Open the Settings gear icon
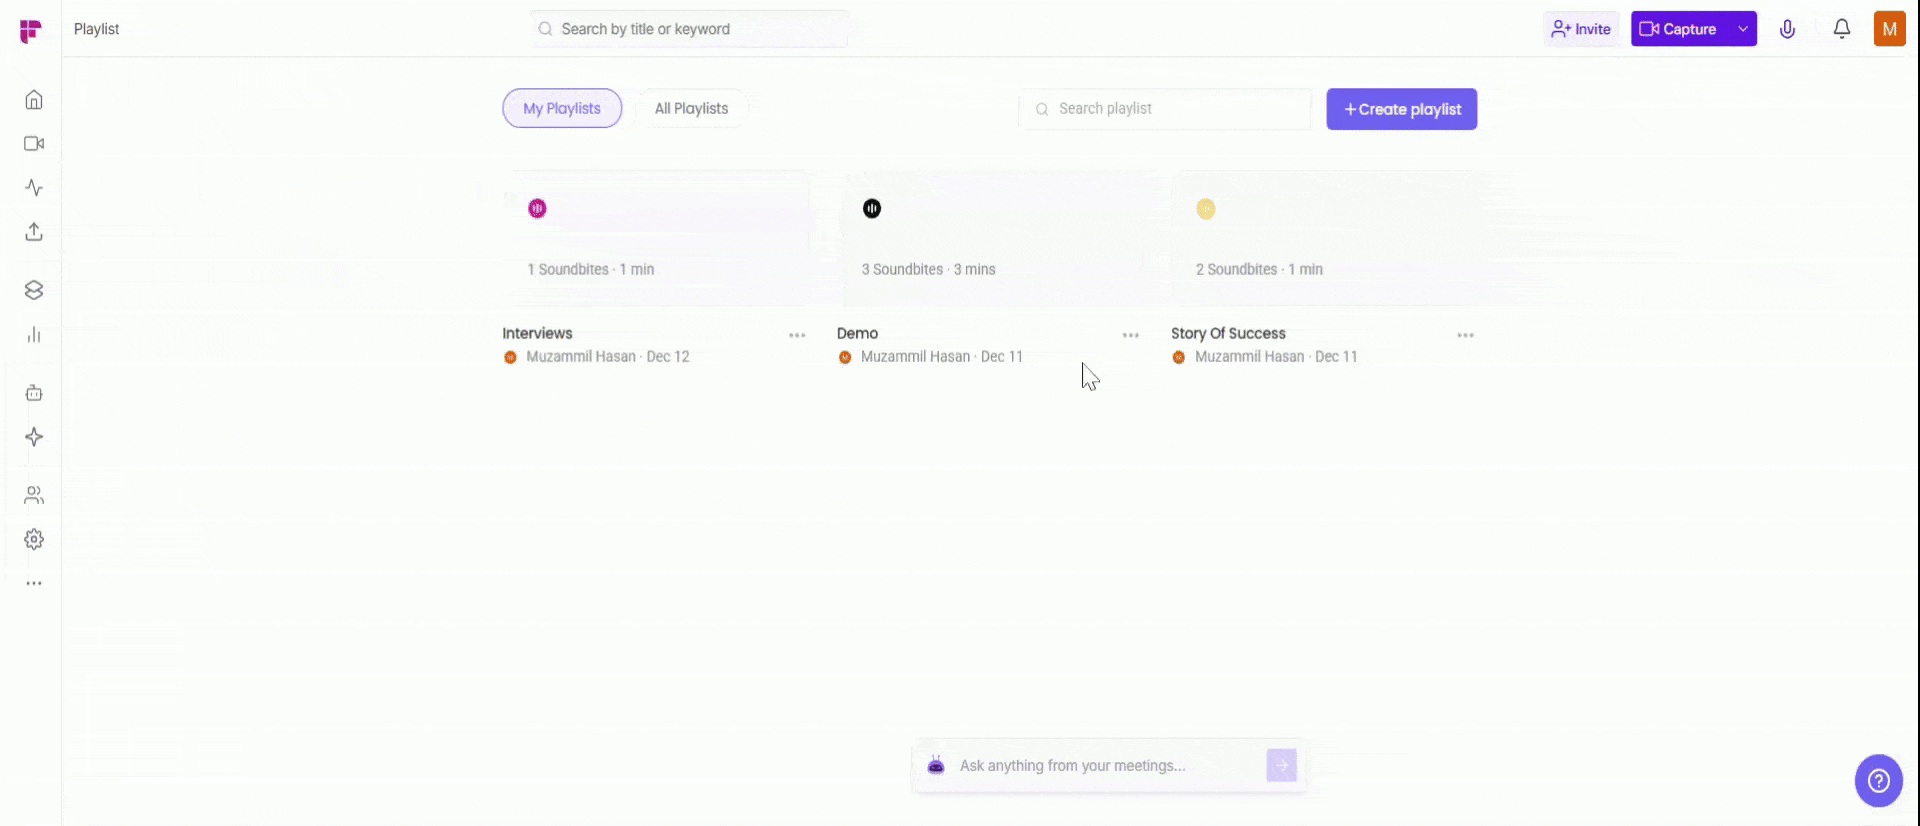 [x=34, y=540]
